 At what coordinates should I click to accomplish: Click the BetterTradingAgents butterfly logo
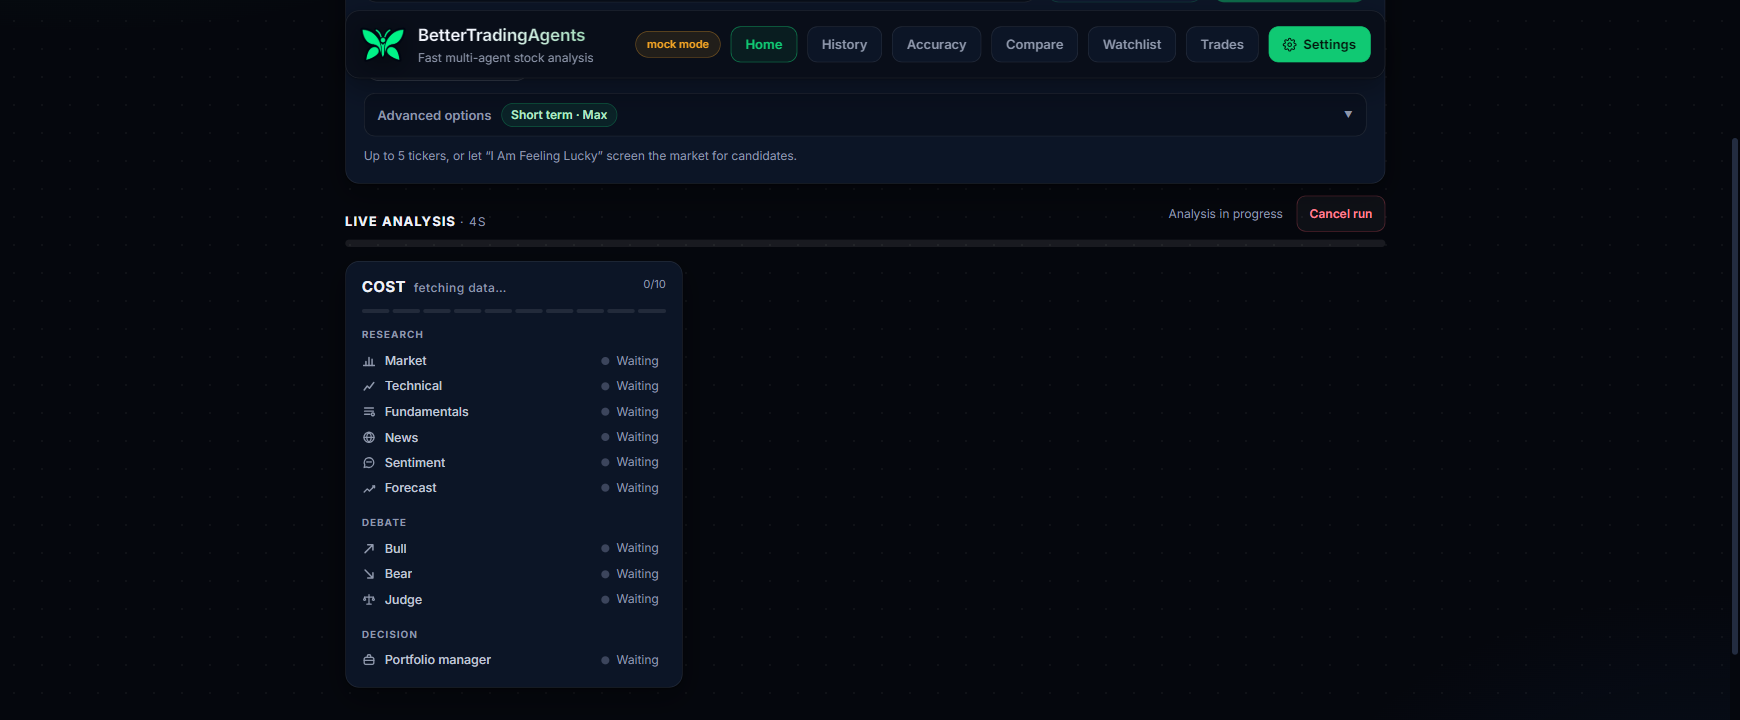point(382,44)
